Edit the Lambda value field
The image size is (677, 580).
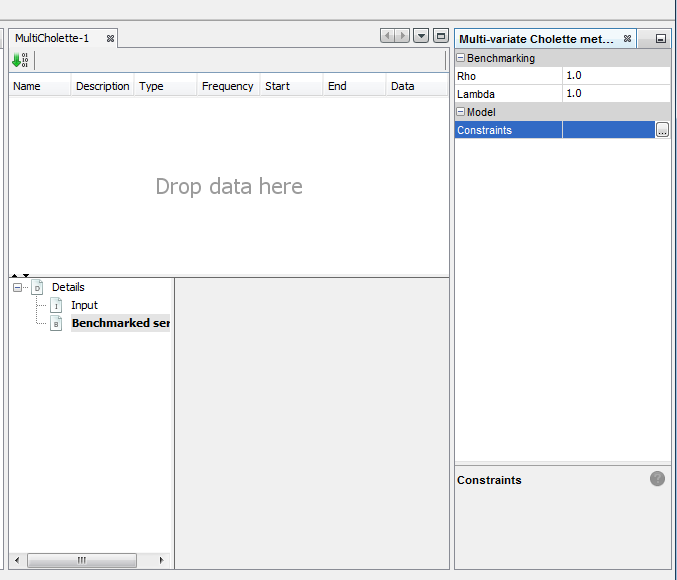pos(615,94)
